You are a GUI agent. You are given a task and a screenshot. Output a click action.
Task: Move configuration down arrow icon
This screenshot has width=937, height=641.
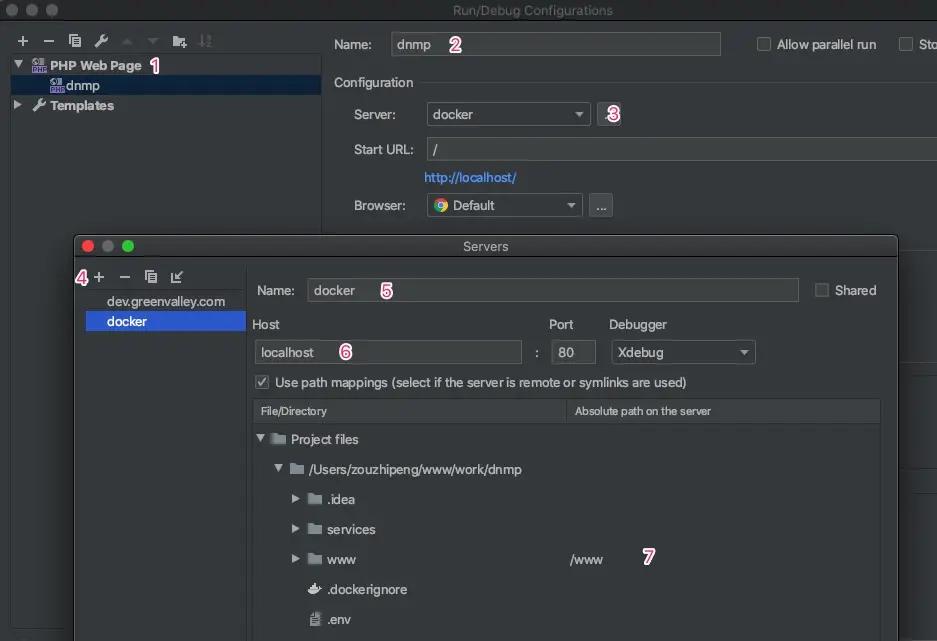pos(153,41)
